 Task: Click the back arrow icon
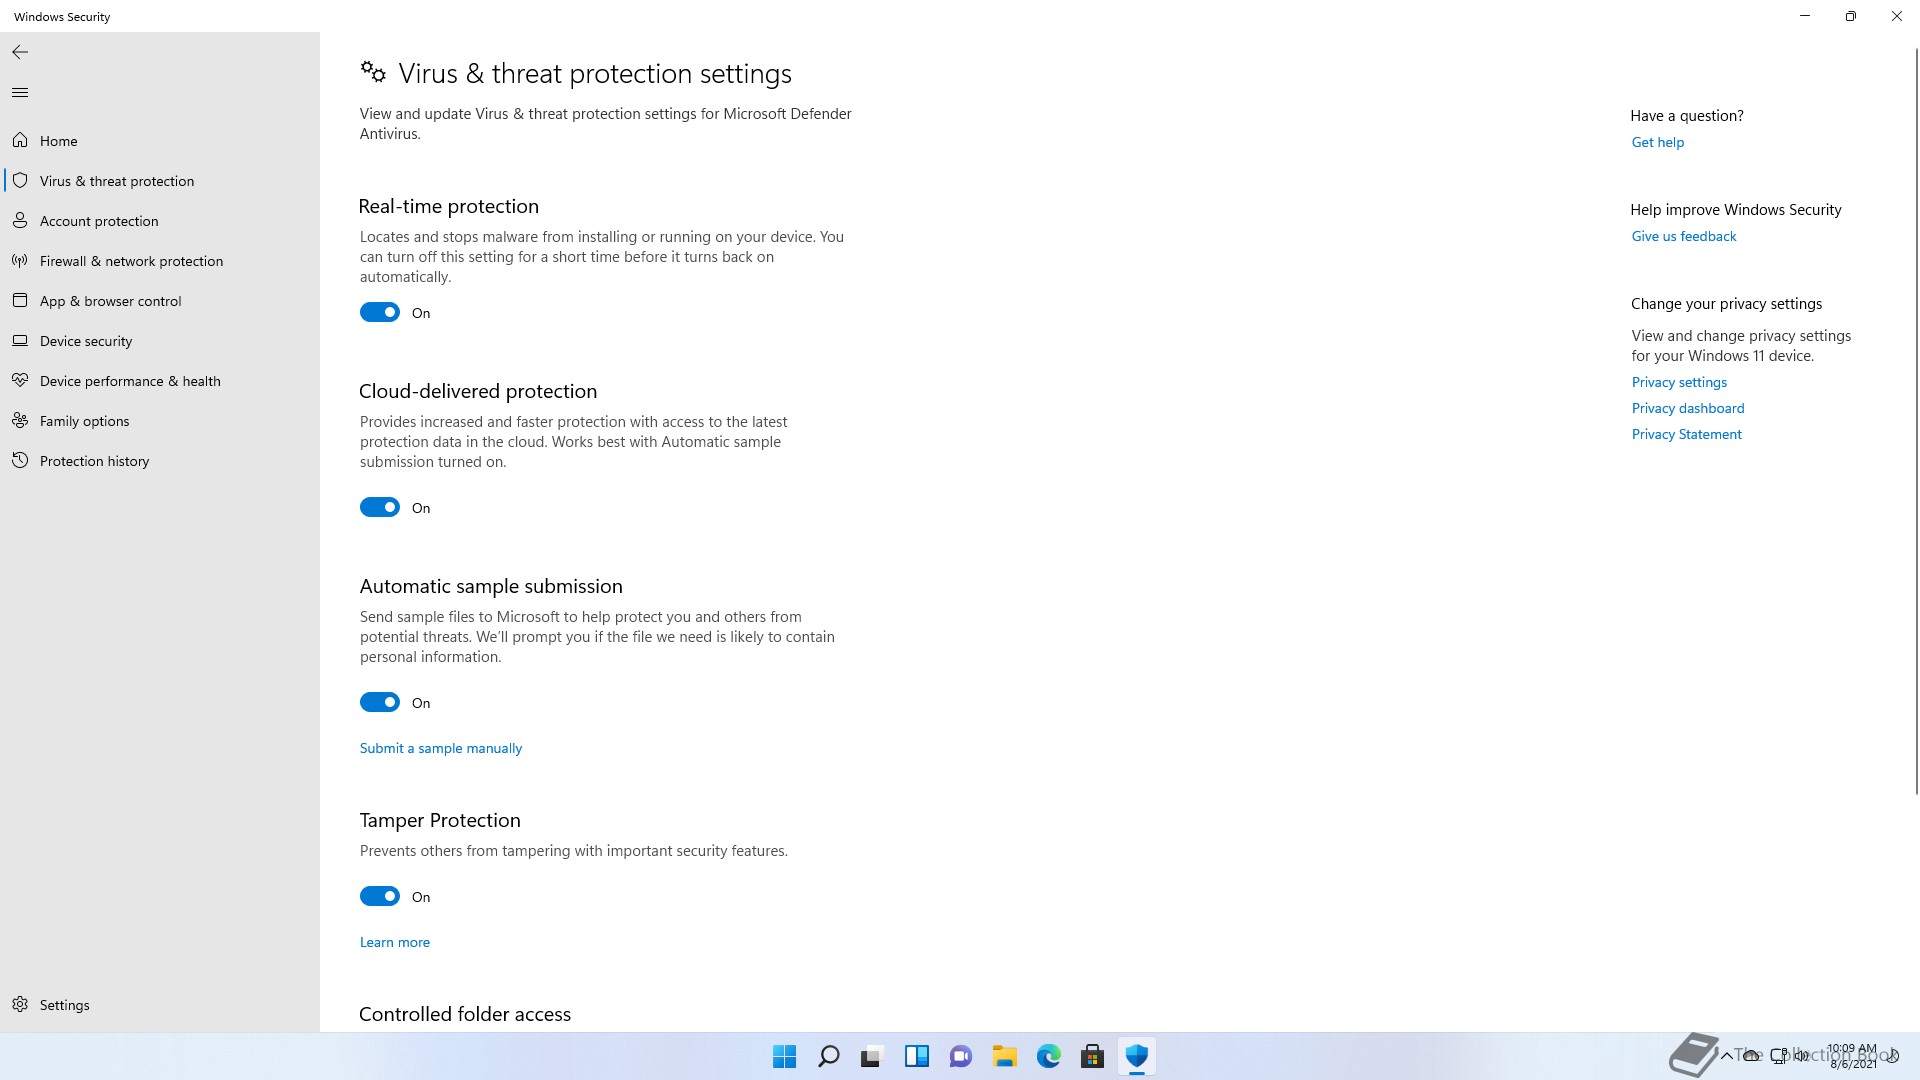tap(20, 52)
